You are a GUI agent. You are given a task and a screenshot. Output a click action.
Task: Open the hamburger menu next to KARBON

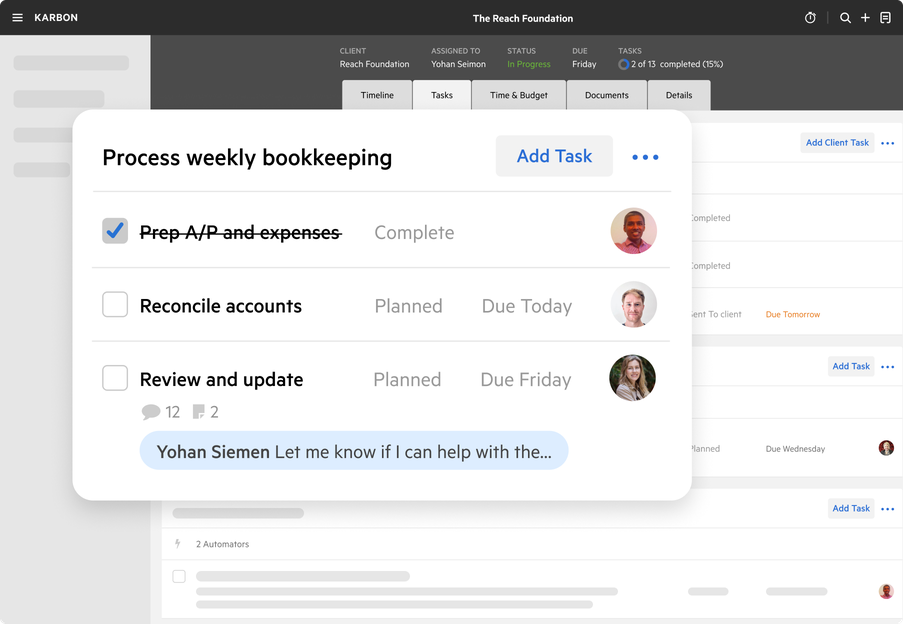pos(17,17)
